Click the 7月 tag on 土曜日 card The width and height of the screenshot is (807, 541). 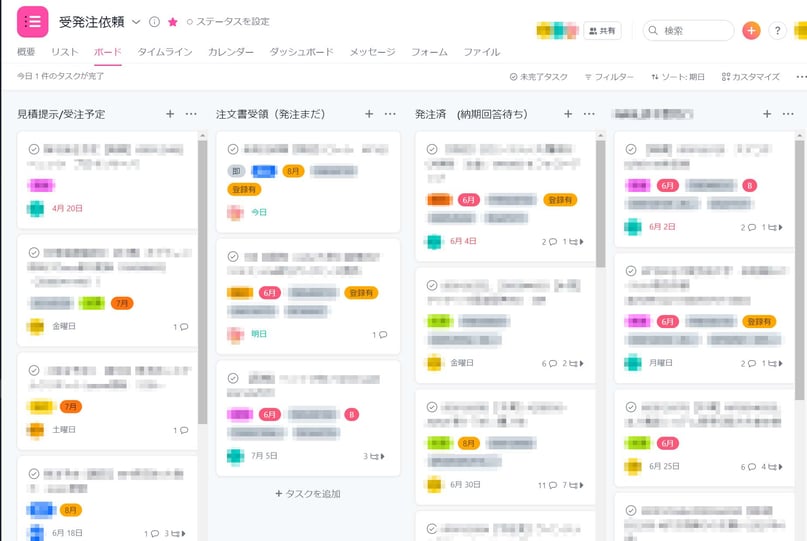pos(71,407)
